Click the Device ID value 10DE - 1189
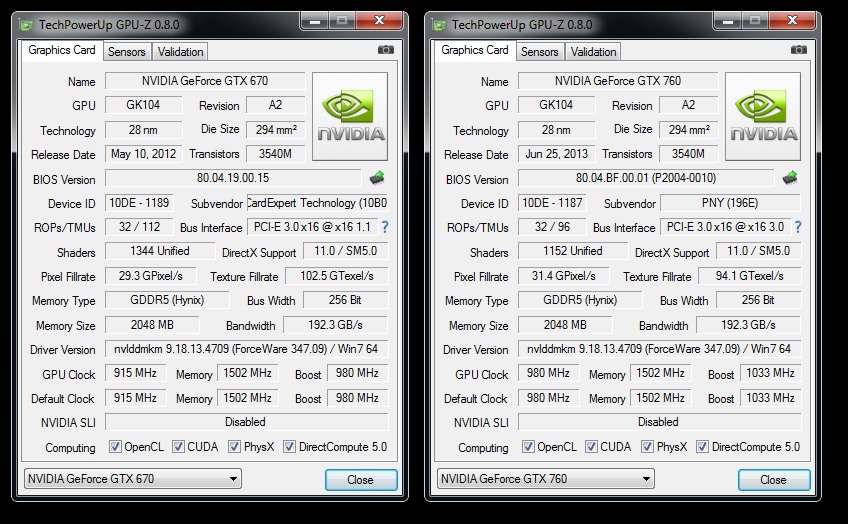 [x=139, y=203]
